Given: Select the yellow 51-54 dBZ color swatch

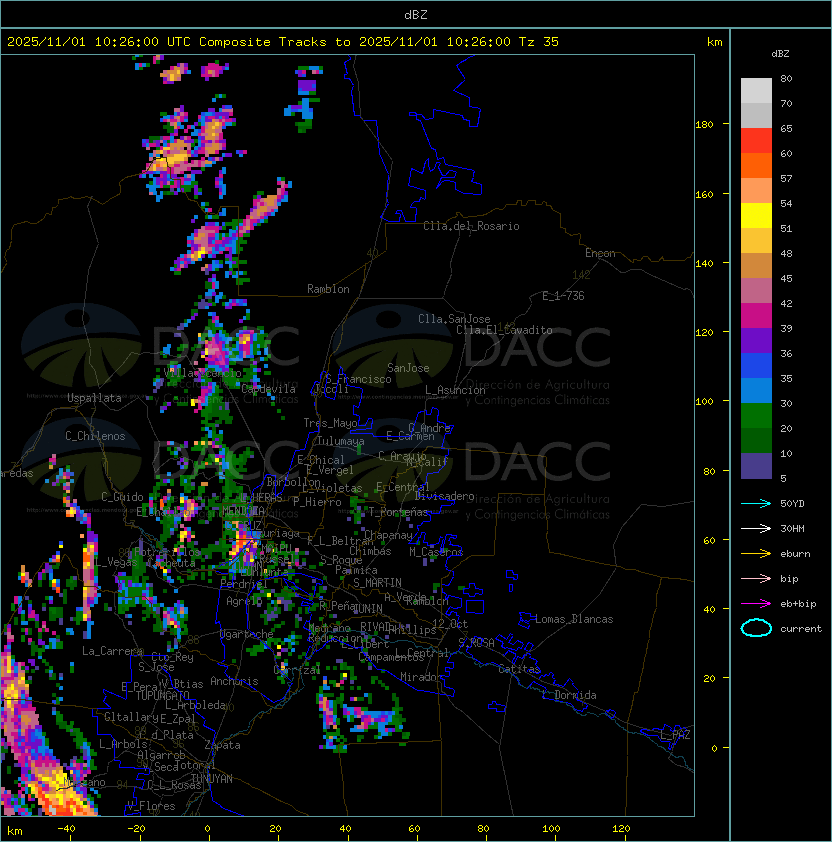Looking at the screenshot, I should tap(756, 216).
